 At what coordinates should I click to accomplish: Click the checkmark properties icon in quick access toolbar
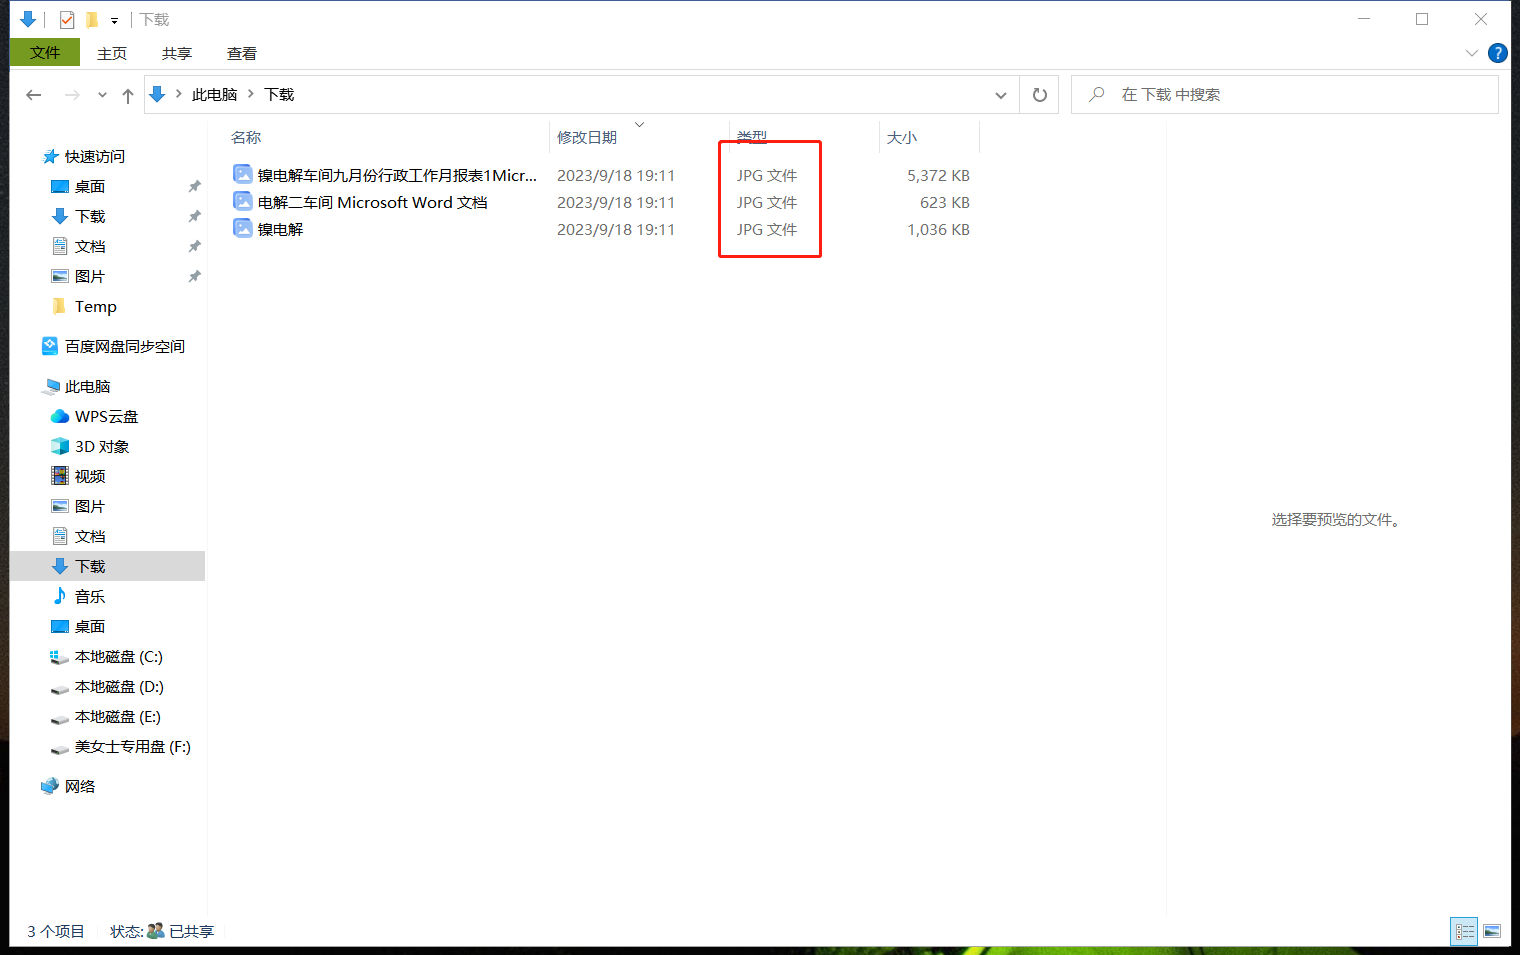pyautogui.click(x=66, y=18)
